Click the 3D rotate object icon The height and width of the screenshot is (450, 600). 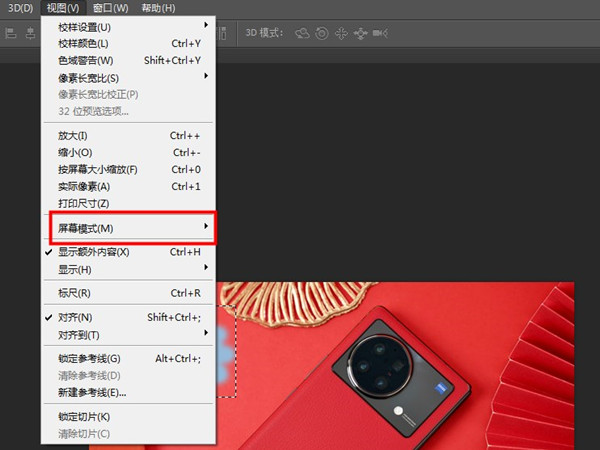tap(302, 33)
